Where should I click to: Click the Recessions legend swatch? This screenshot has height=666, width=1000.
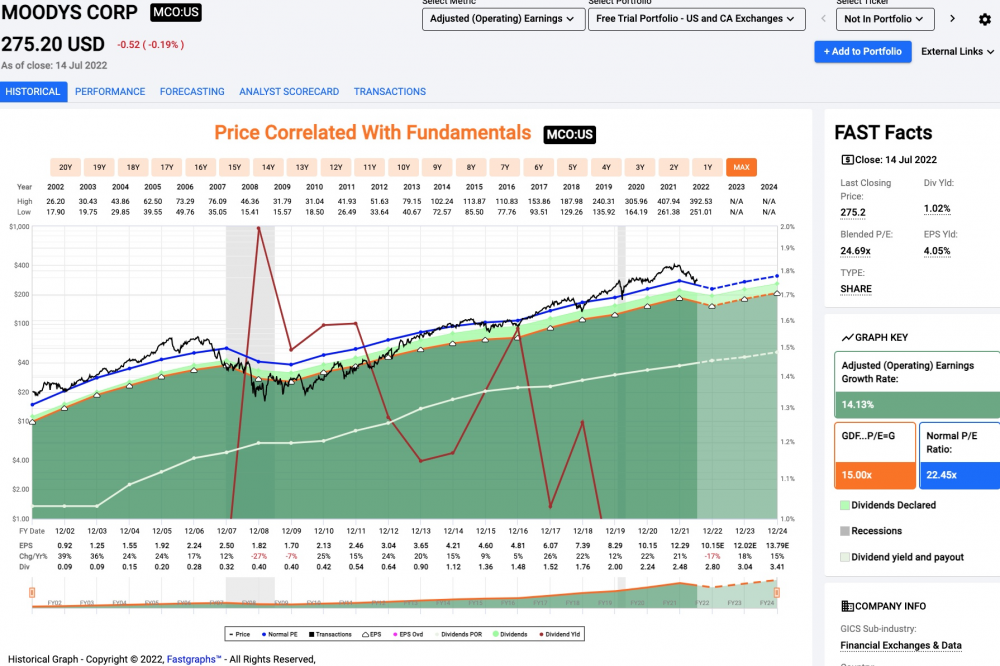point(845,531)
